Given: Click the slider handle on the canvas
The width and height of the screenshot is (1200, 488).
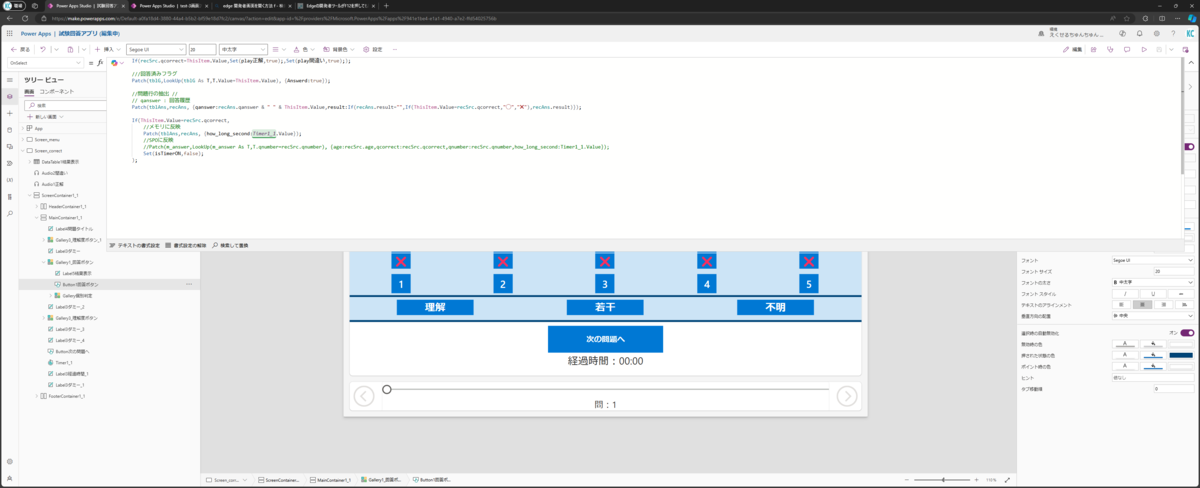Looking at the screenshot, I should 387,389.
